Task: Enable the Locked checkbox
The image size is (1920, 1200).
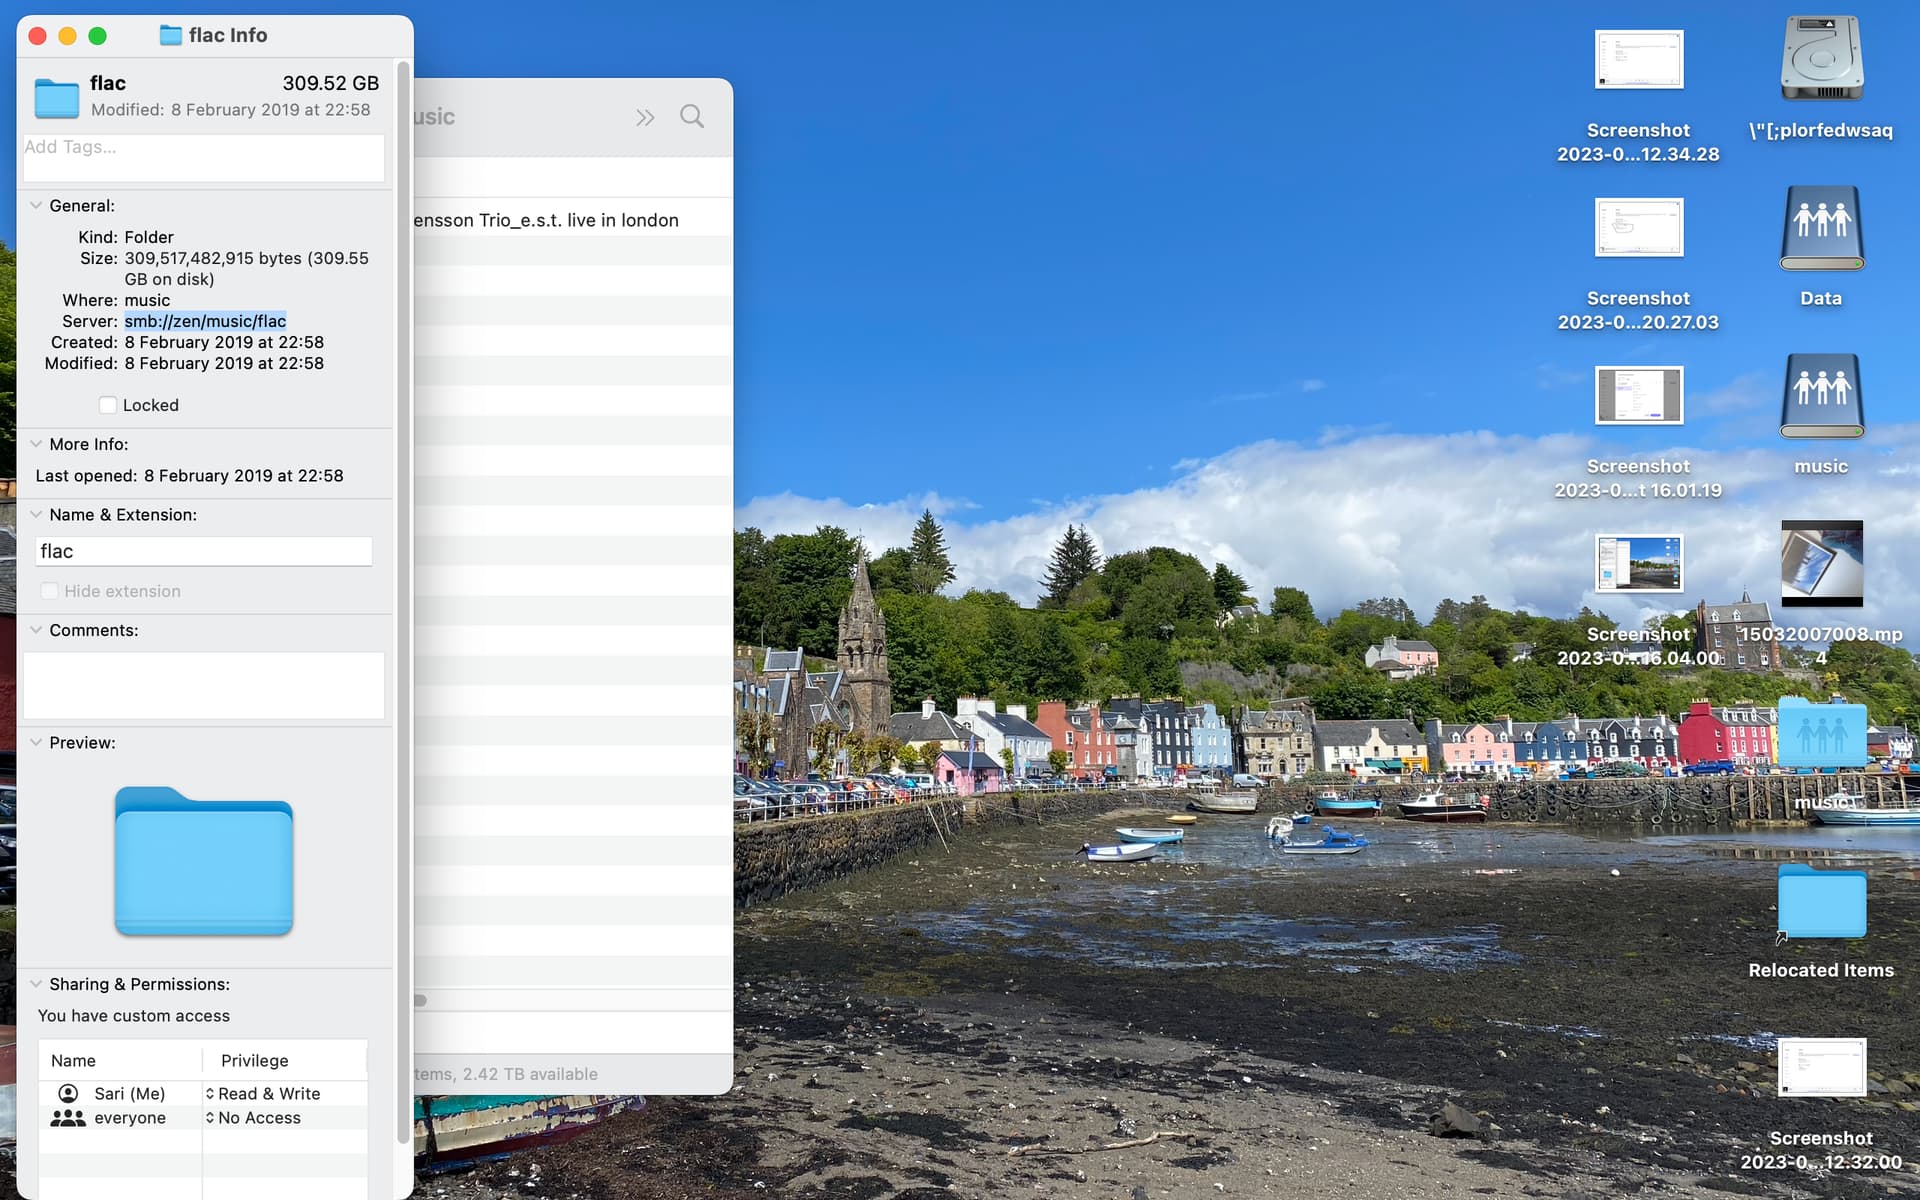Action: 108,405
